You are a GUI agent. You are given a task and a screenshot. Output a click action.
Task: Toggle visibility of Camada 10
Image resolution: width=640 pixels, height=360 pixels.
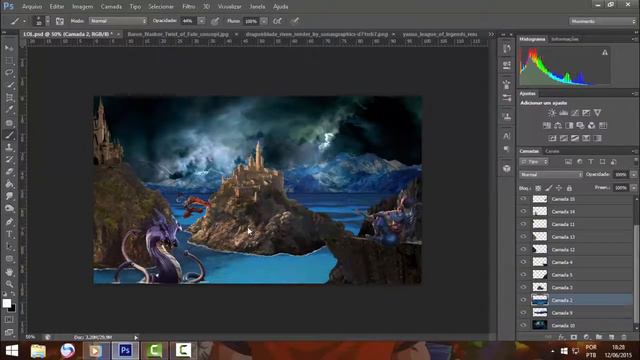click(x=523, y=325)
